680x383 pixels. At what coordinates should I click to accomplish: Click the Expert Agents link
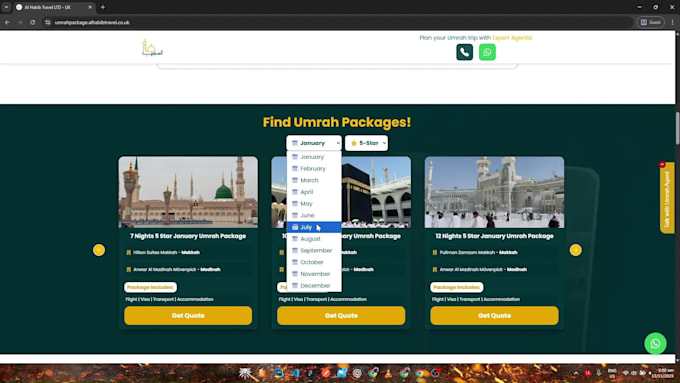[x=512, y=38]
